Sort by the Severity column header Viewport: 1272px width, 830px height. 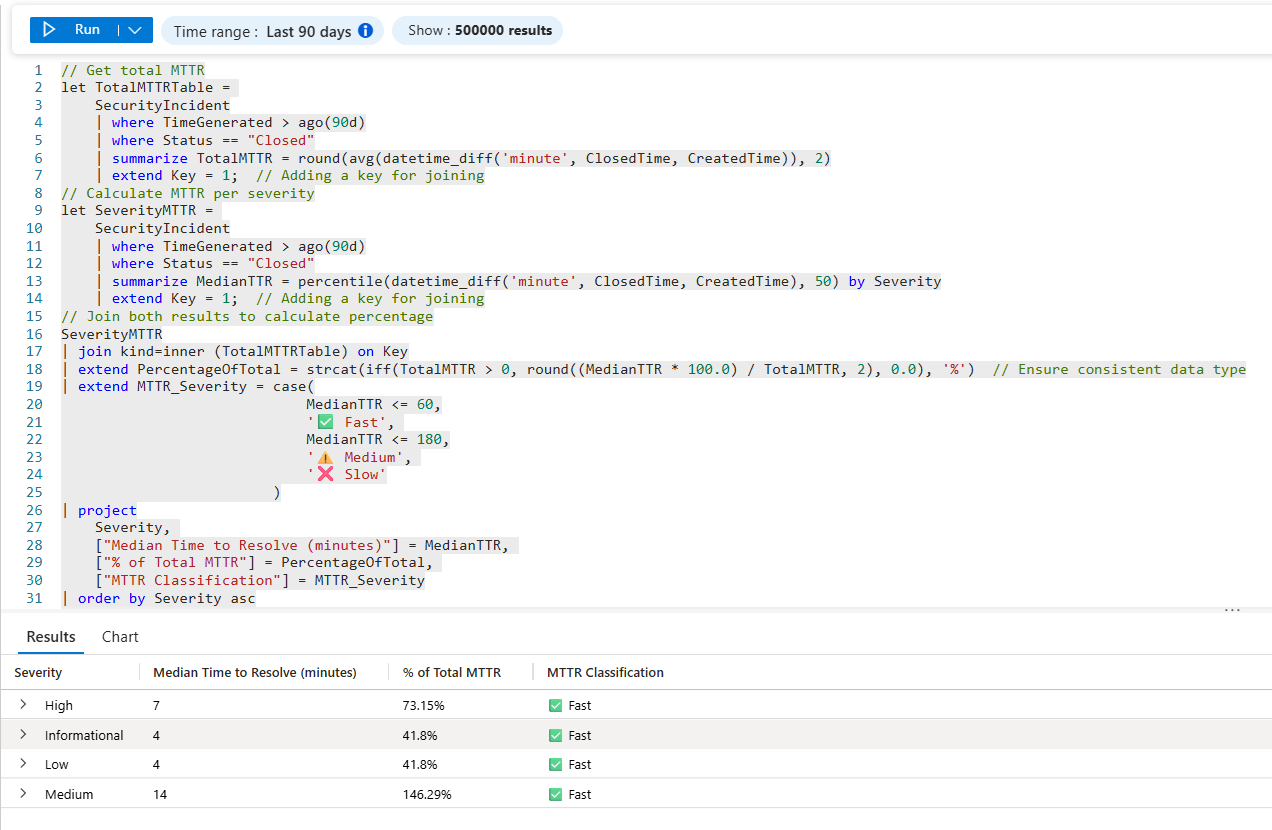coord(38,673)
